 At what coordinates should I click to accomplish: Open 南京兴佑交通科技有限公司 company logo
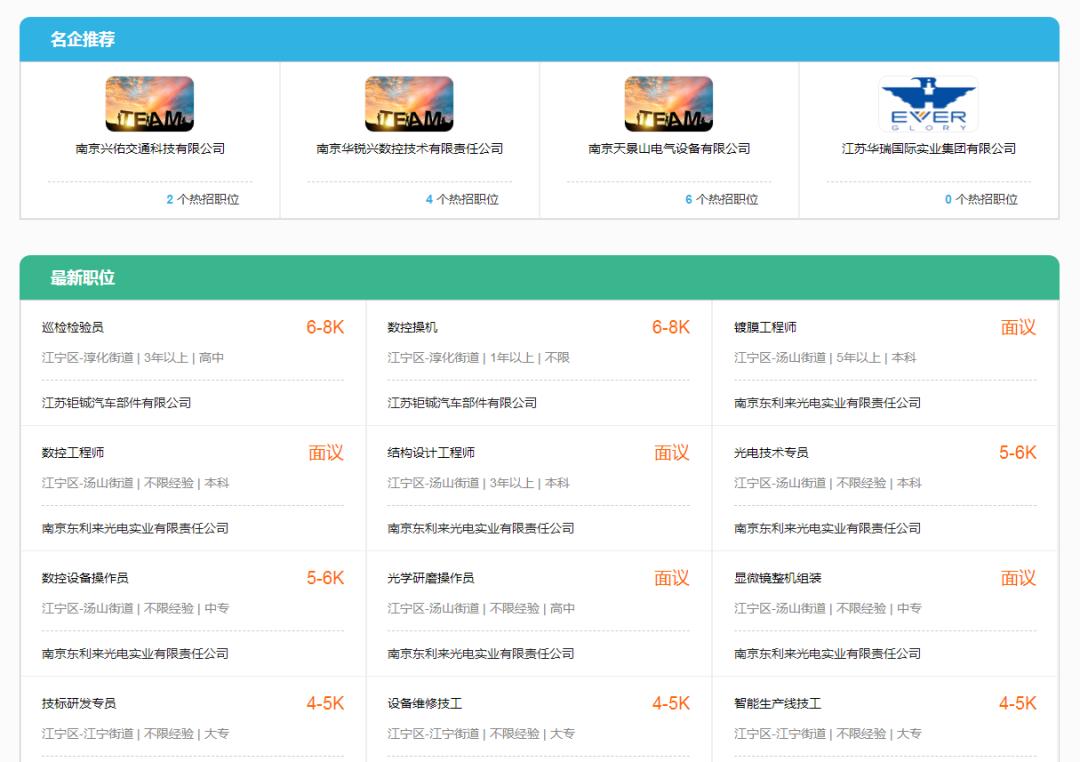(x=149, y=104)
